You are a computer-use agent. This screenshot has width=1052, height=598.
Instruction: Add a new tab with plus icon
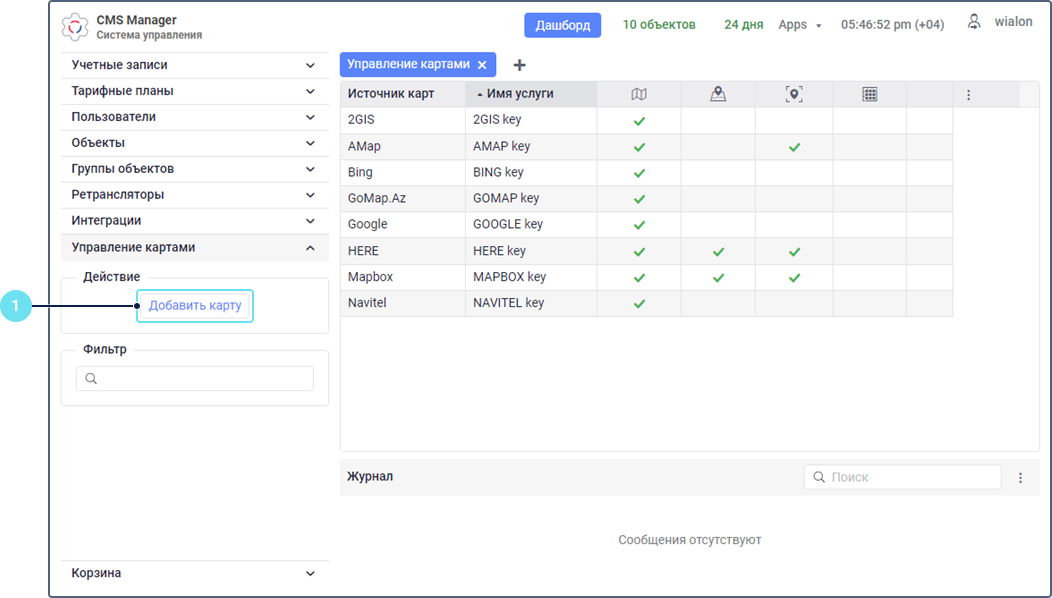point(519,65)
